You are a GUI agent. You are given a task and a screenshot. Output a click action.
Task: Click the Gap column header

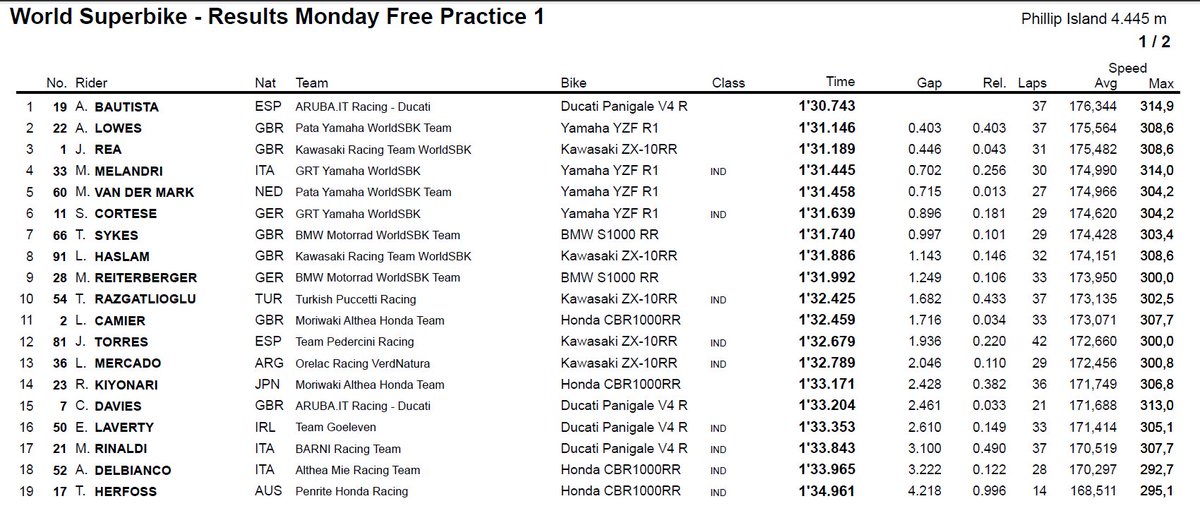930,82
